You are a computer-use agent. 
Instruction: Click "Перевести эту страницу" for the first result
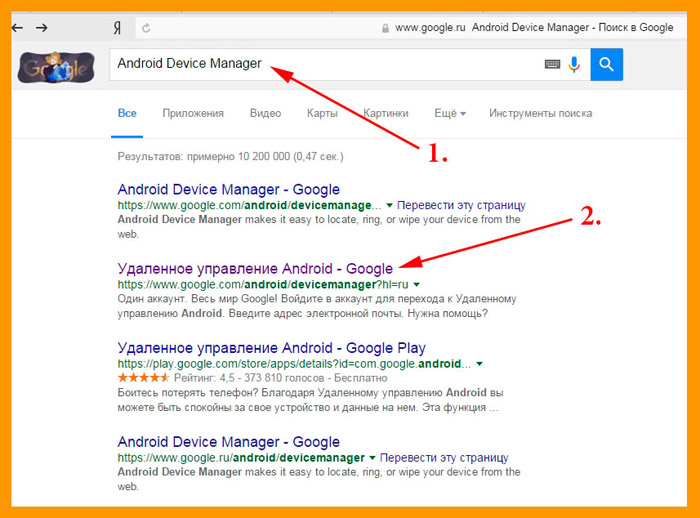point(461,205)
